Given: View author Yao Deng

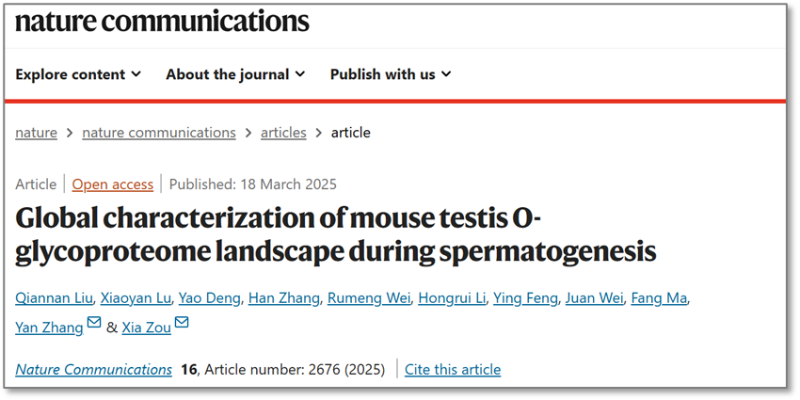Looking at the screenshot, I should [209, 298].
